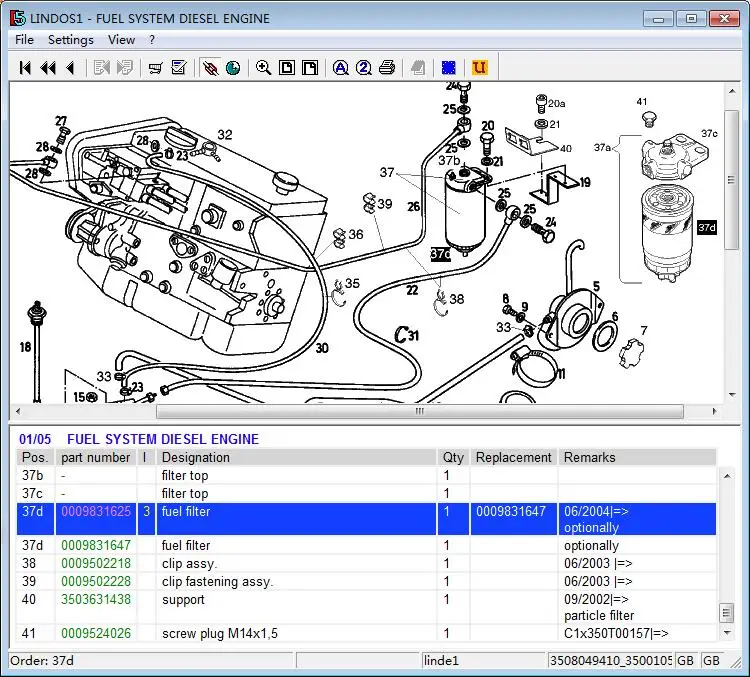Click the highlighted 37c label in the diagram
Viewport: 750px width, 677px height.
(x=441, y=254)
